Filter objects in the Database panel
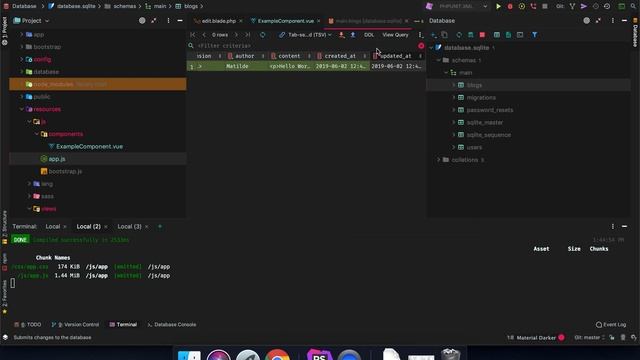This screenshot has height=360, width=640. [534, 35]
